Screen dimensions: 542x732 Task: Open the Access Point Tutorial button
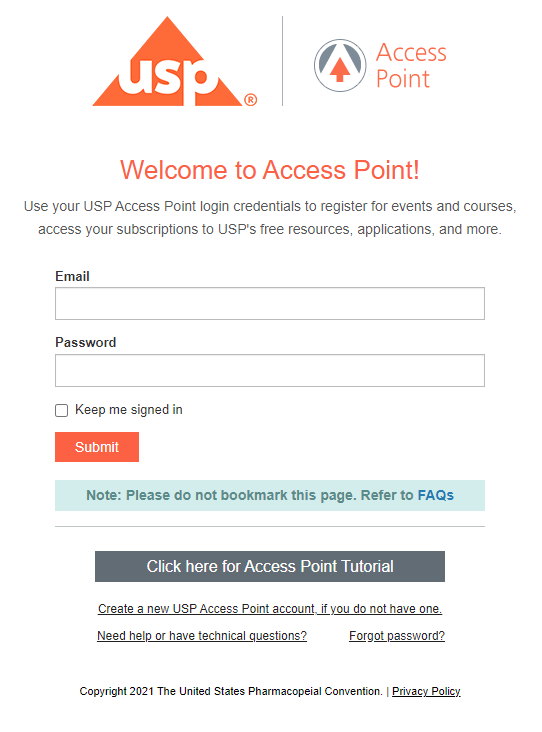coord(270,566)
